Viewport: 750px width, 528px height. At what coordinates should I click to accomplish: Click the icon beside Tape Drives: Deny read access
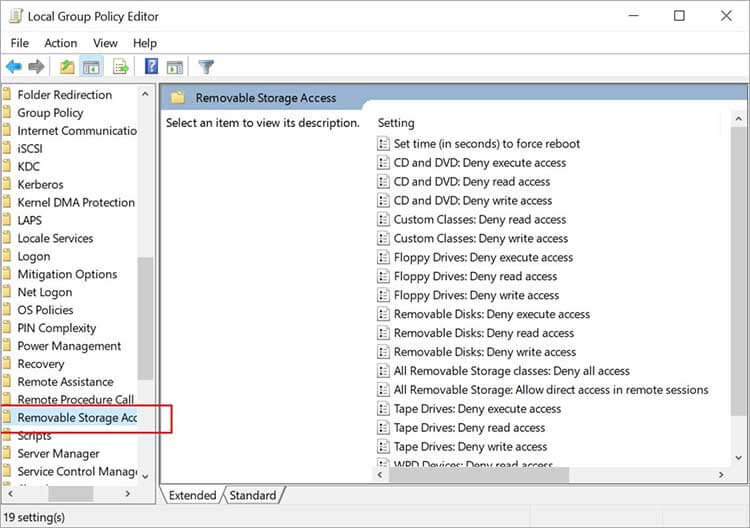[383, 428]
